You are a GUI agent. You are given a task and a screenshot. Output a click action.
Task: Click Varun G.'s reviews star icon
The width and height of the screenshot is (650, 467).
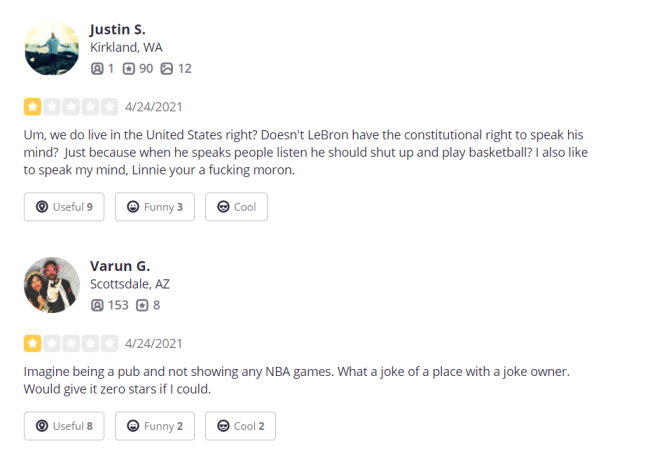tap(142, 305)
